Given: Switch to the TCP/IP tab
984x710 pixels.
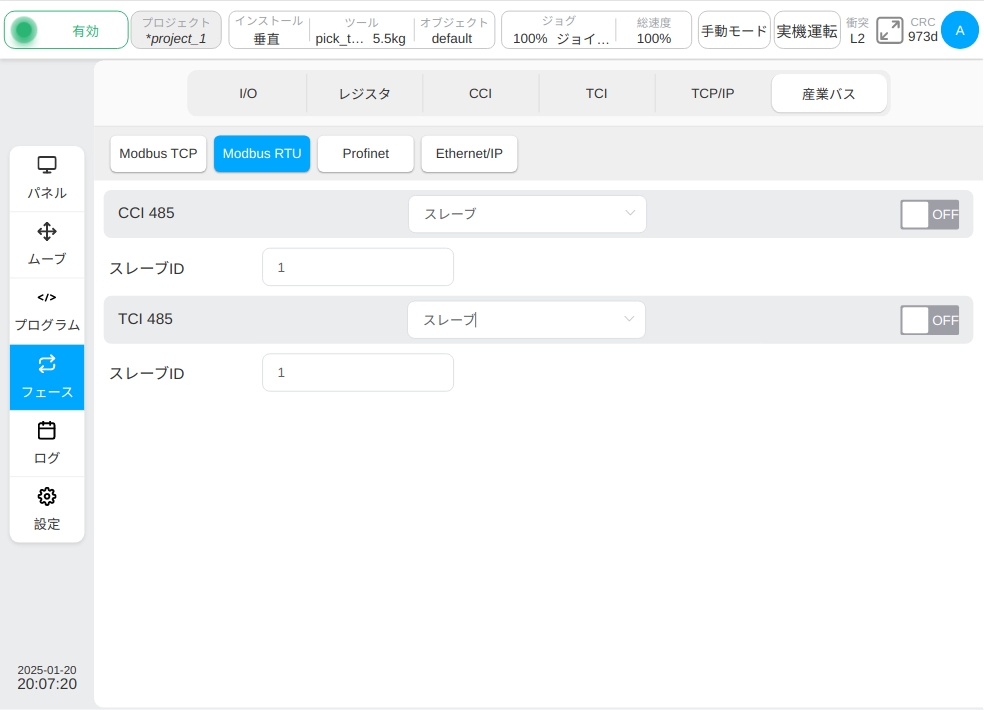Looking at the screenshot, I should pos(713,94).
